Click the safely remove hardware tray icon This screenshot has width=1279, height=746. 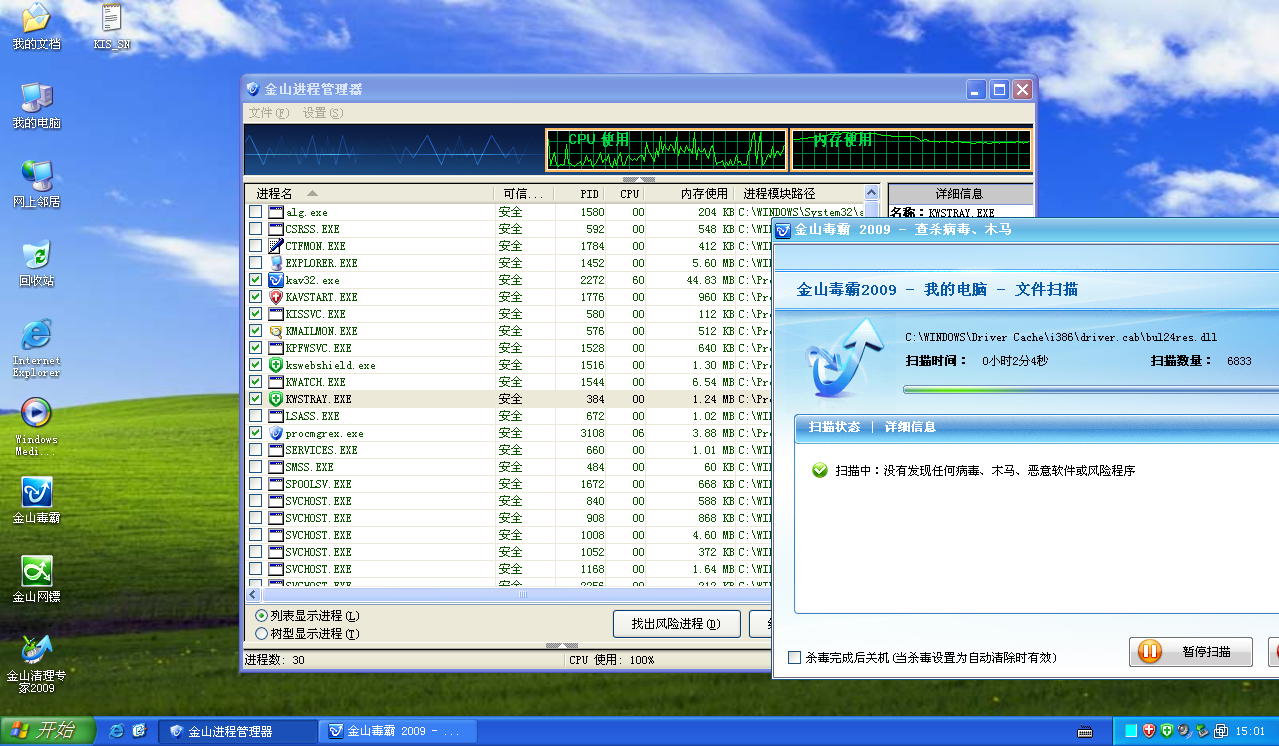point(1202,731)
